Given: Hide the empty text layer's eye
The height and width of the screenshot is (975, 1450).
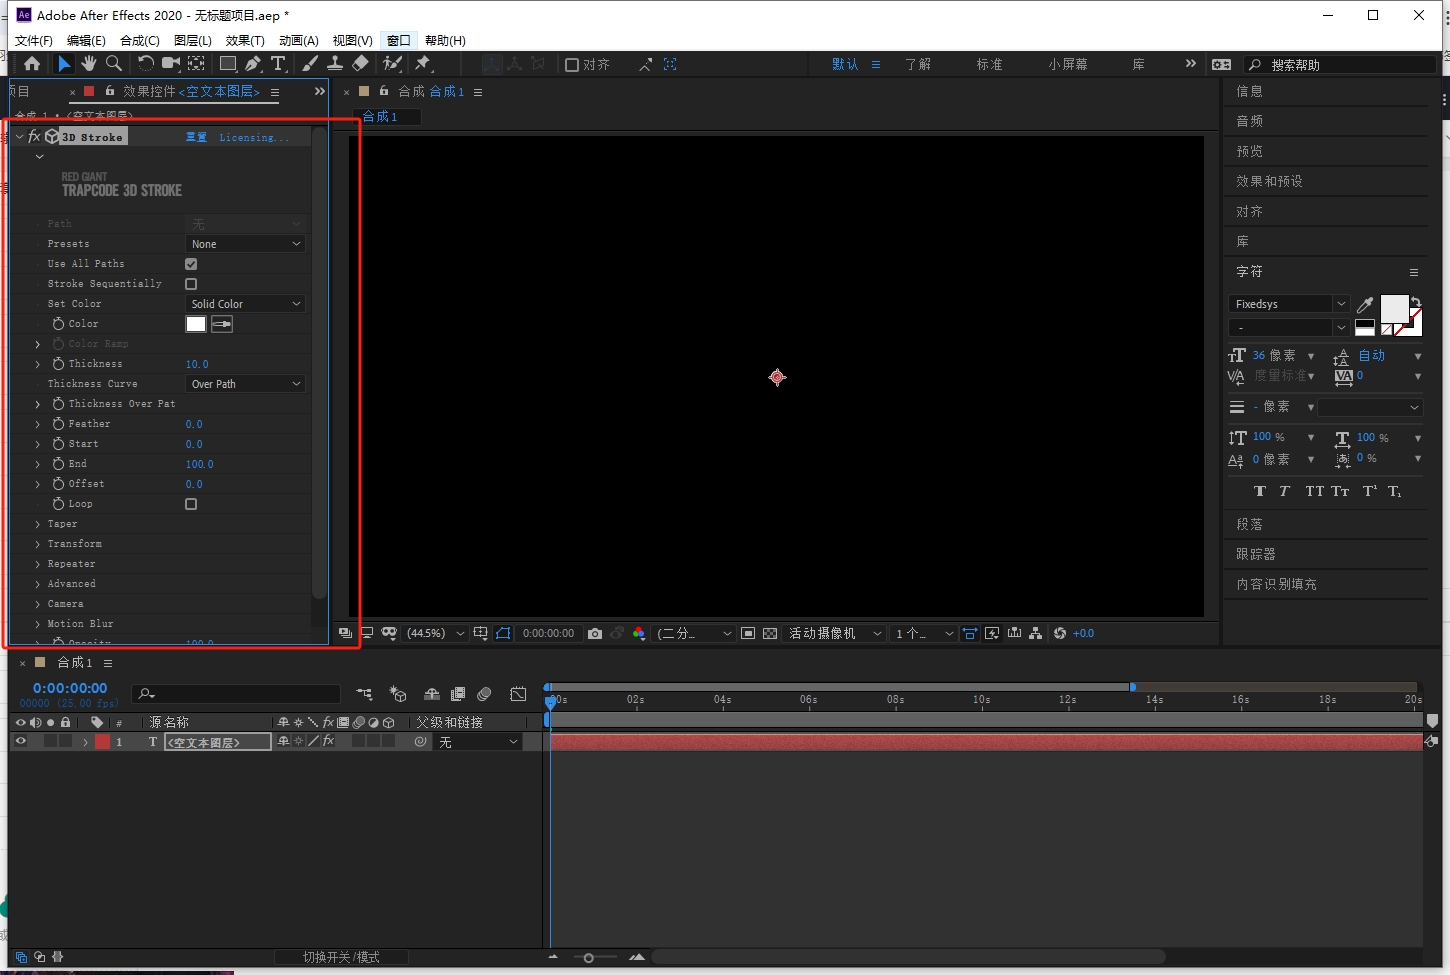Looking at the screenshot, I should (20, 741).
